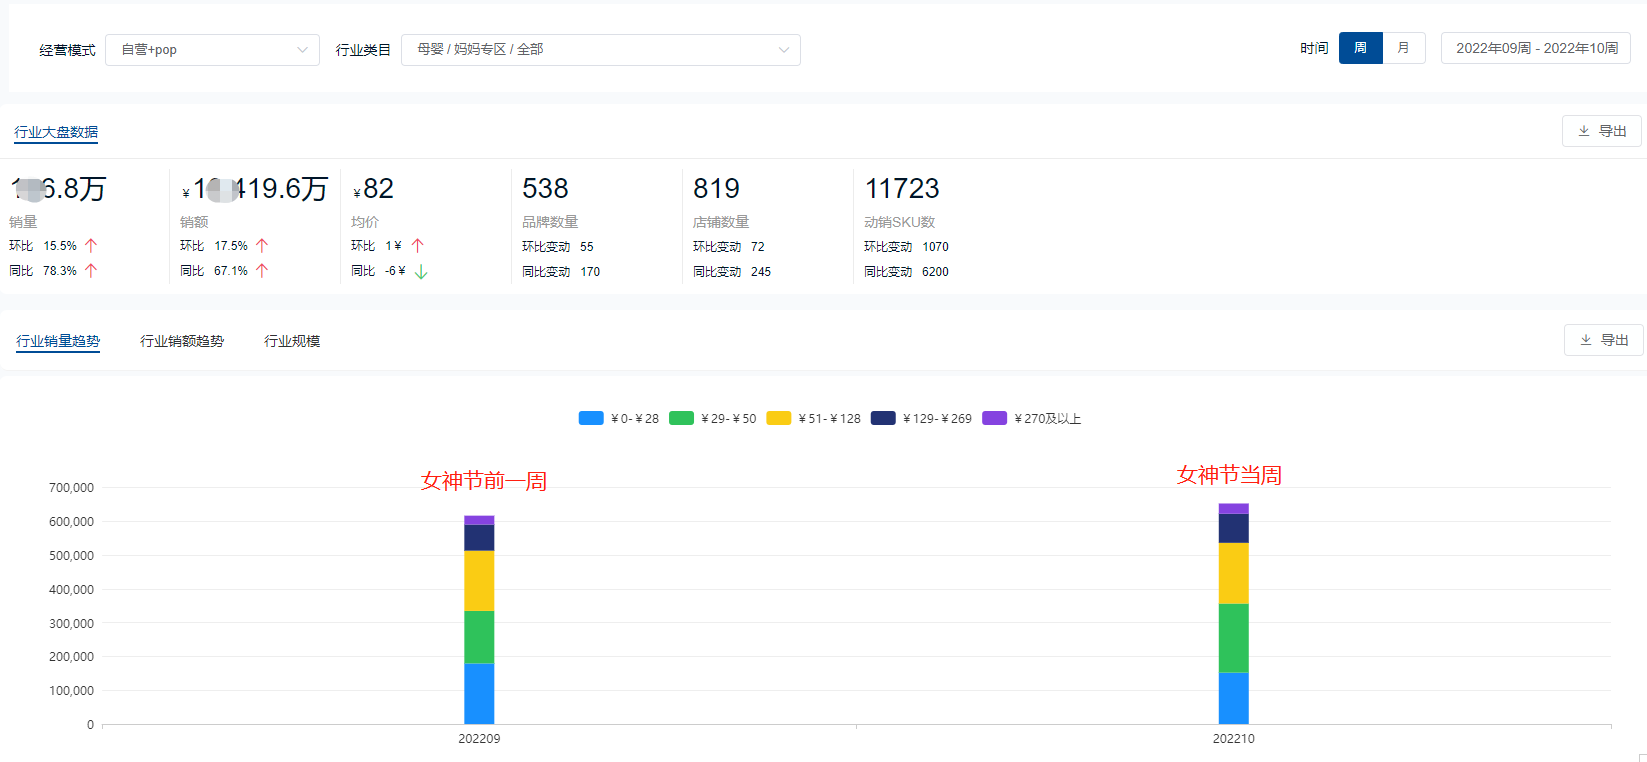Click the yellow segment of the 202209 bar
The height and width of the screenshot is (762, 1647).
tap(479, 581)
